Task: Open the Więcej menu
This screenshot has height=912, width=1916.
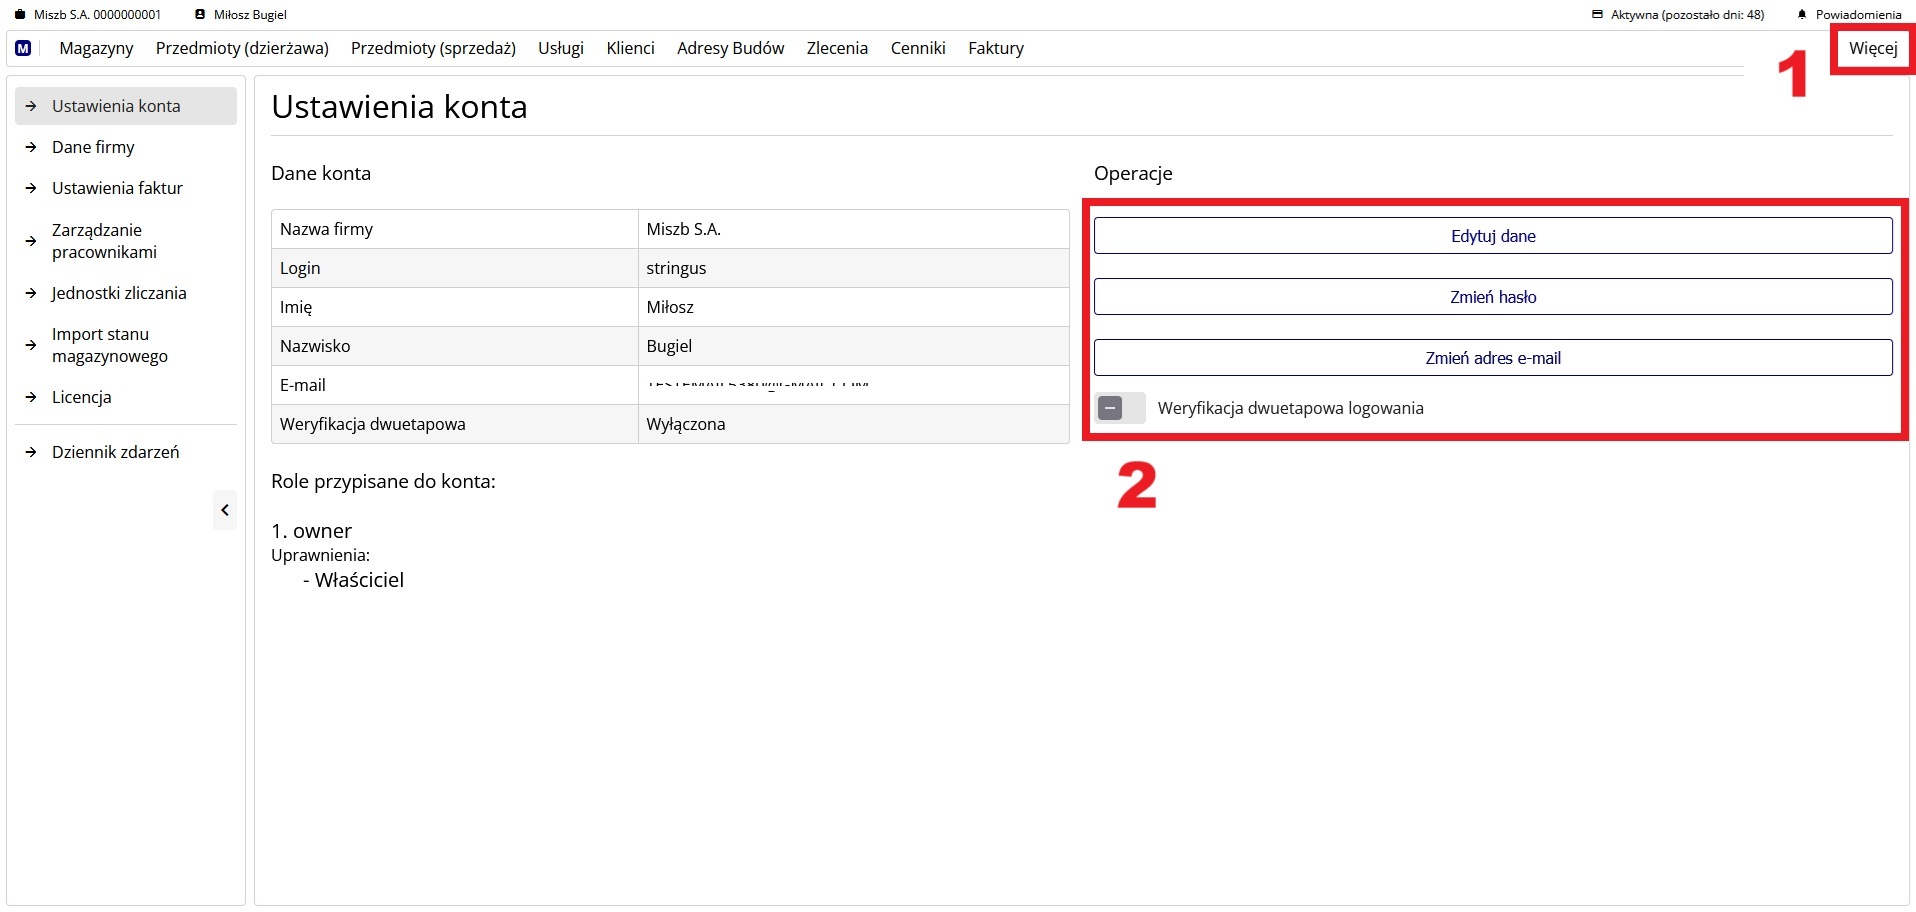Action: tap(1872, 48)
